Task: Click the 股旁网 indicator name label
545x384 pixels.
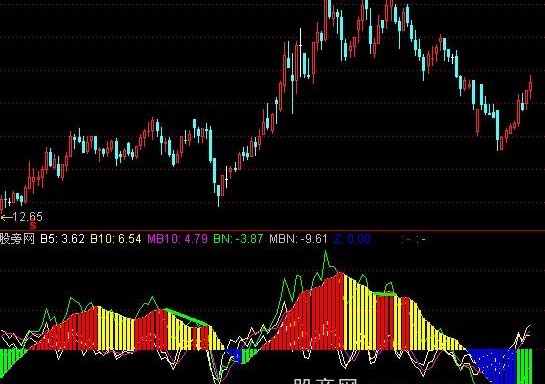Action: tap(17, 239)
